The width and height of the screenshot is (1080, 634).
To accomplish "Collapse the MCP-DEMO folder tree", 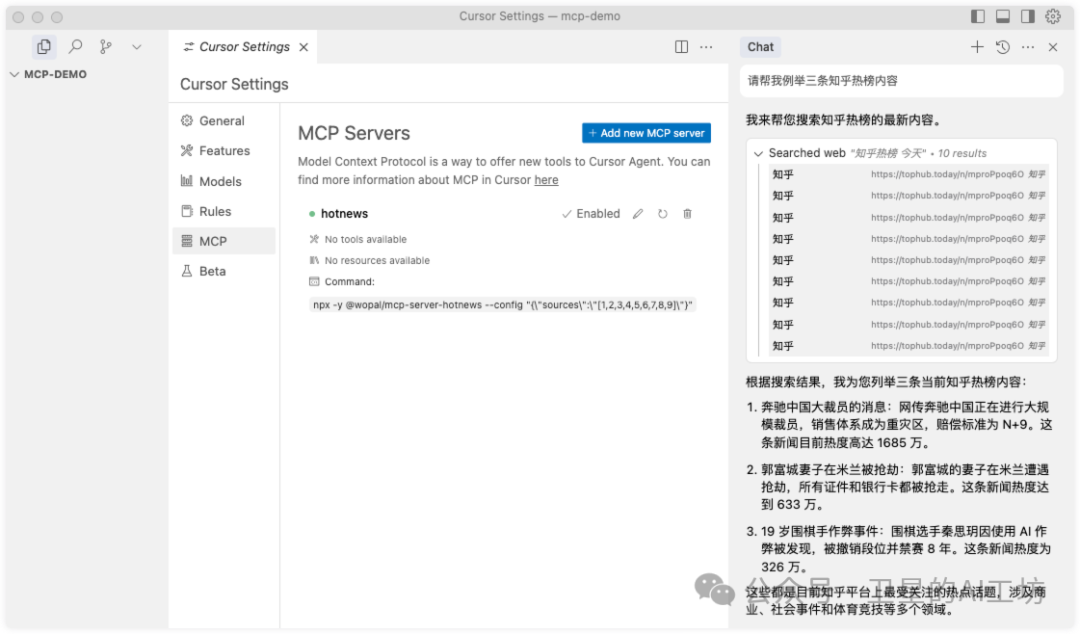I will point(14,74).
